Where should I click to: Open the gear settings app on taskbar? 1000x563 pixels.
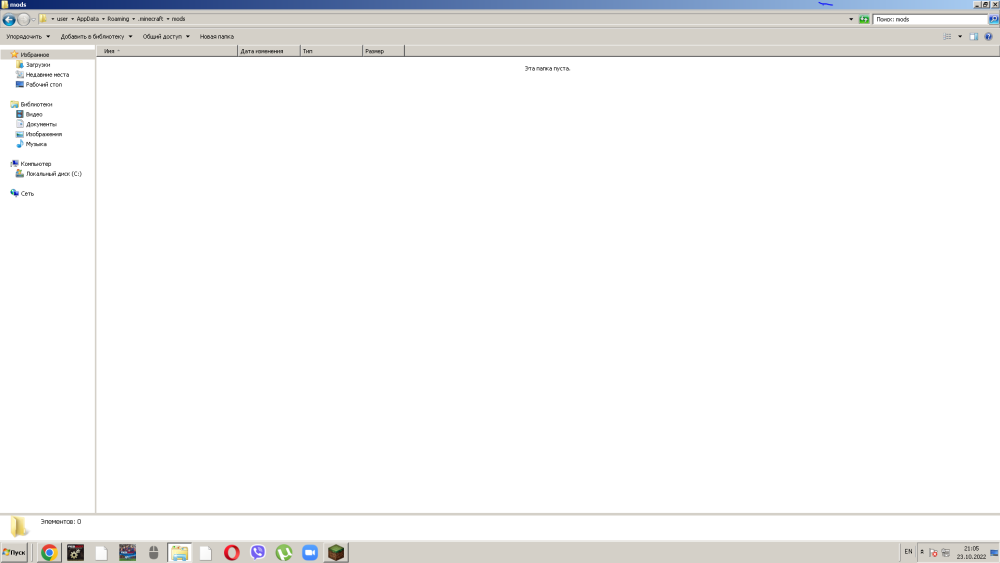(x=75, y=552)
